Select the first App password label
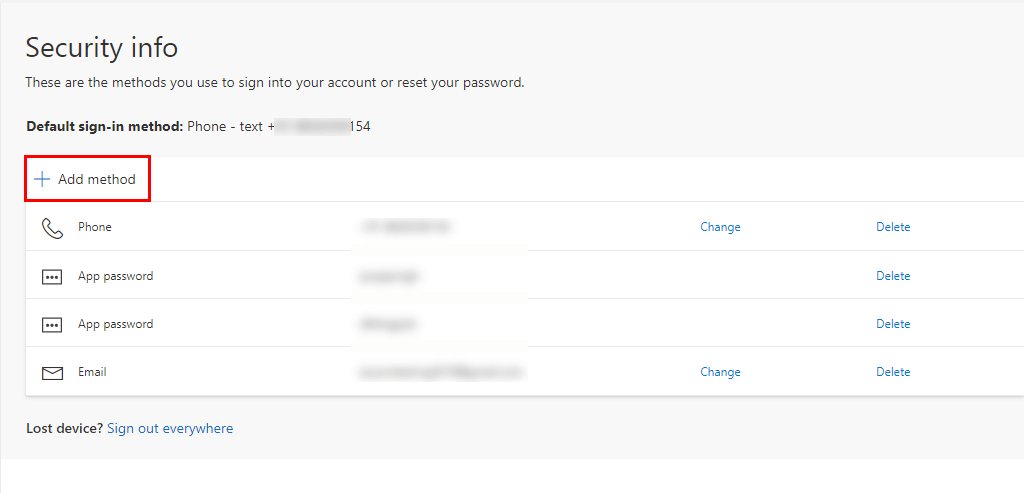This screenshot has width=1024, height=493. pyautogui.click(x=116, y=276)
